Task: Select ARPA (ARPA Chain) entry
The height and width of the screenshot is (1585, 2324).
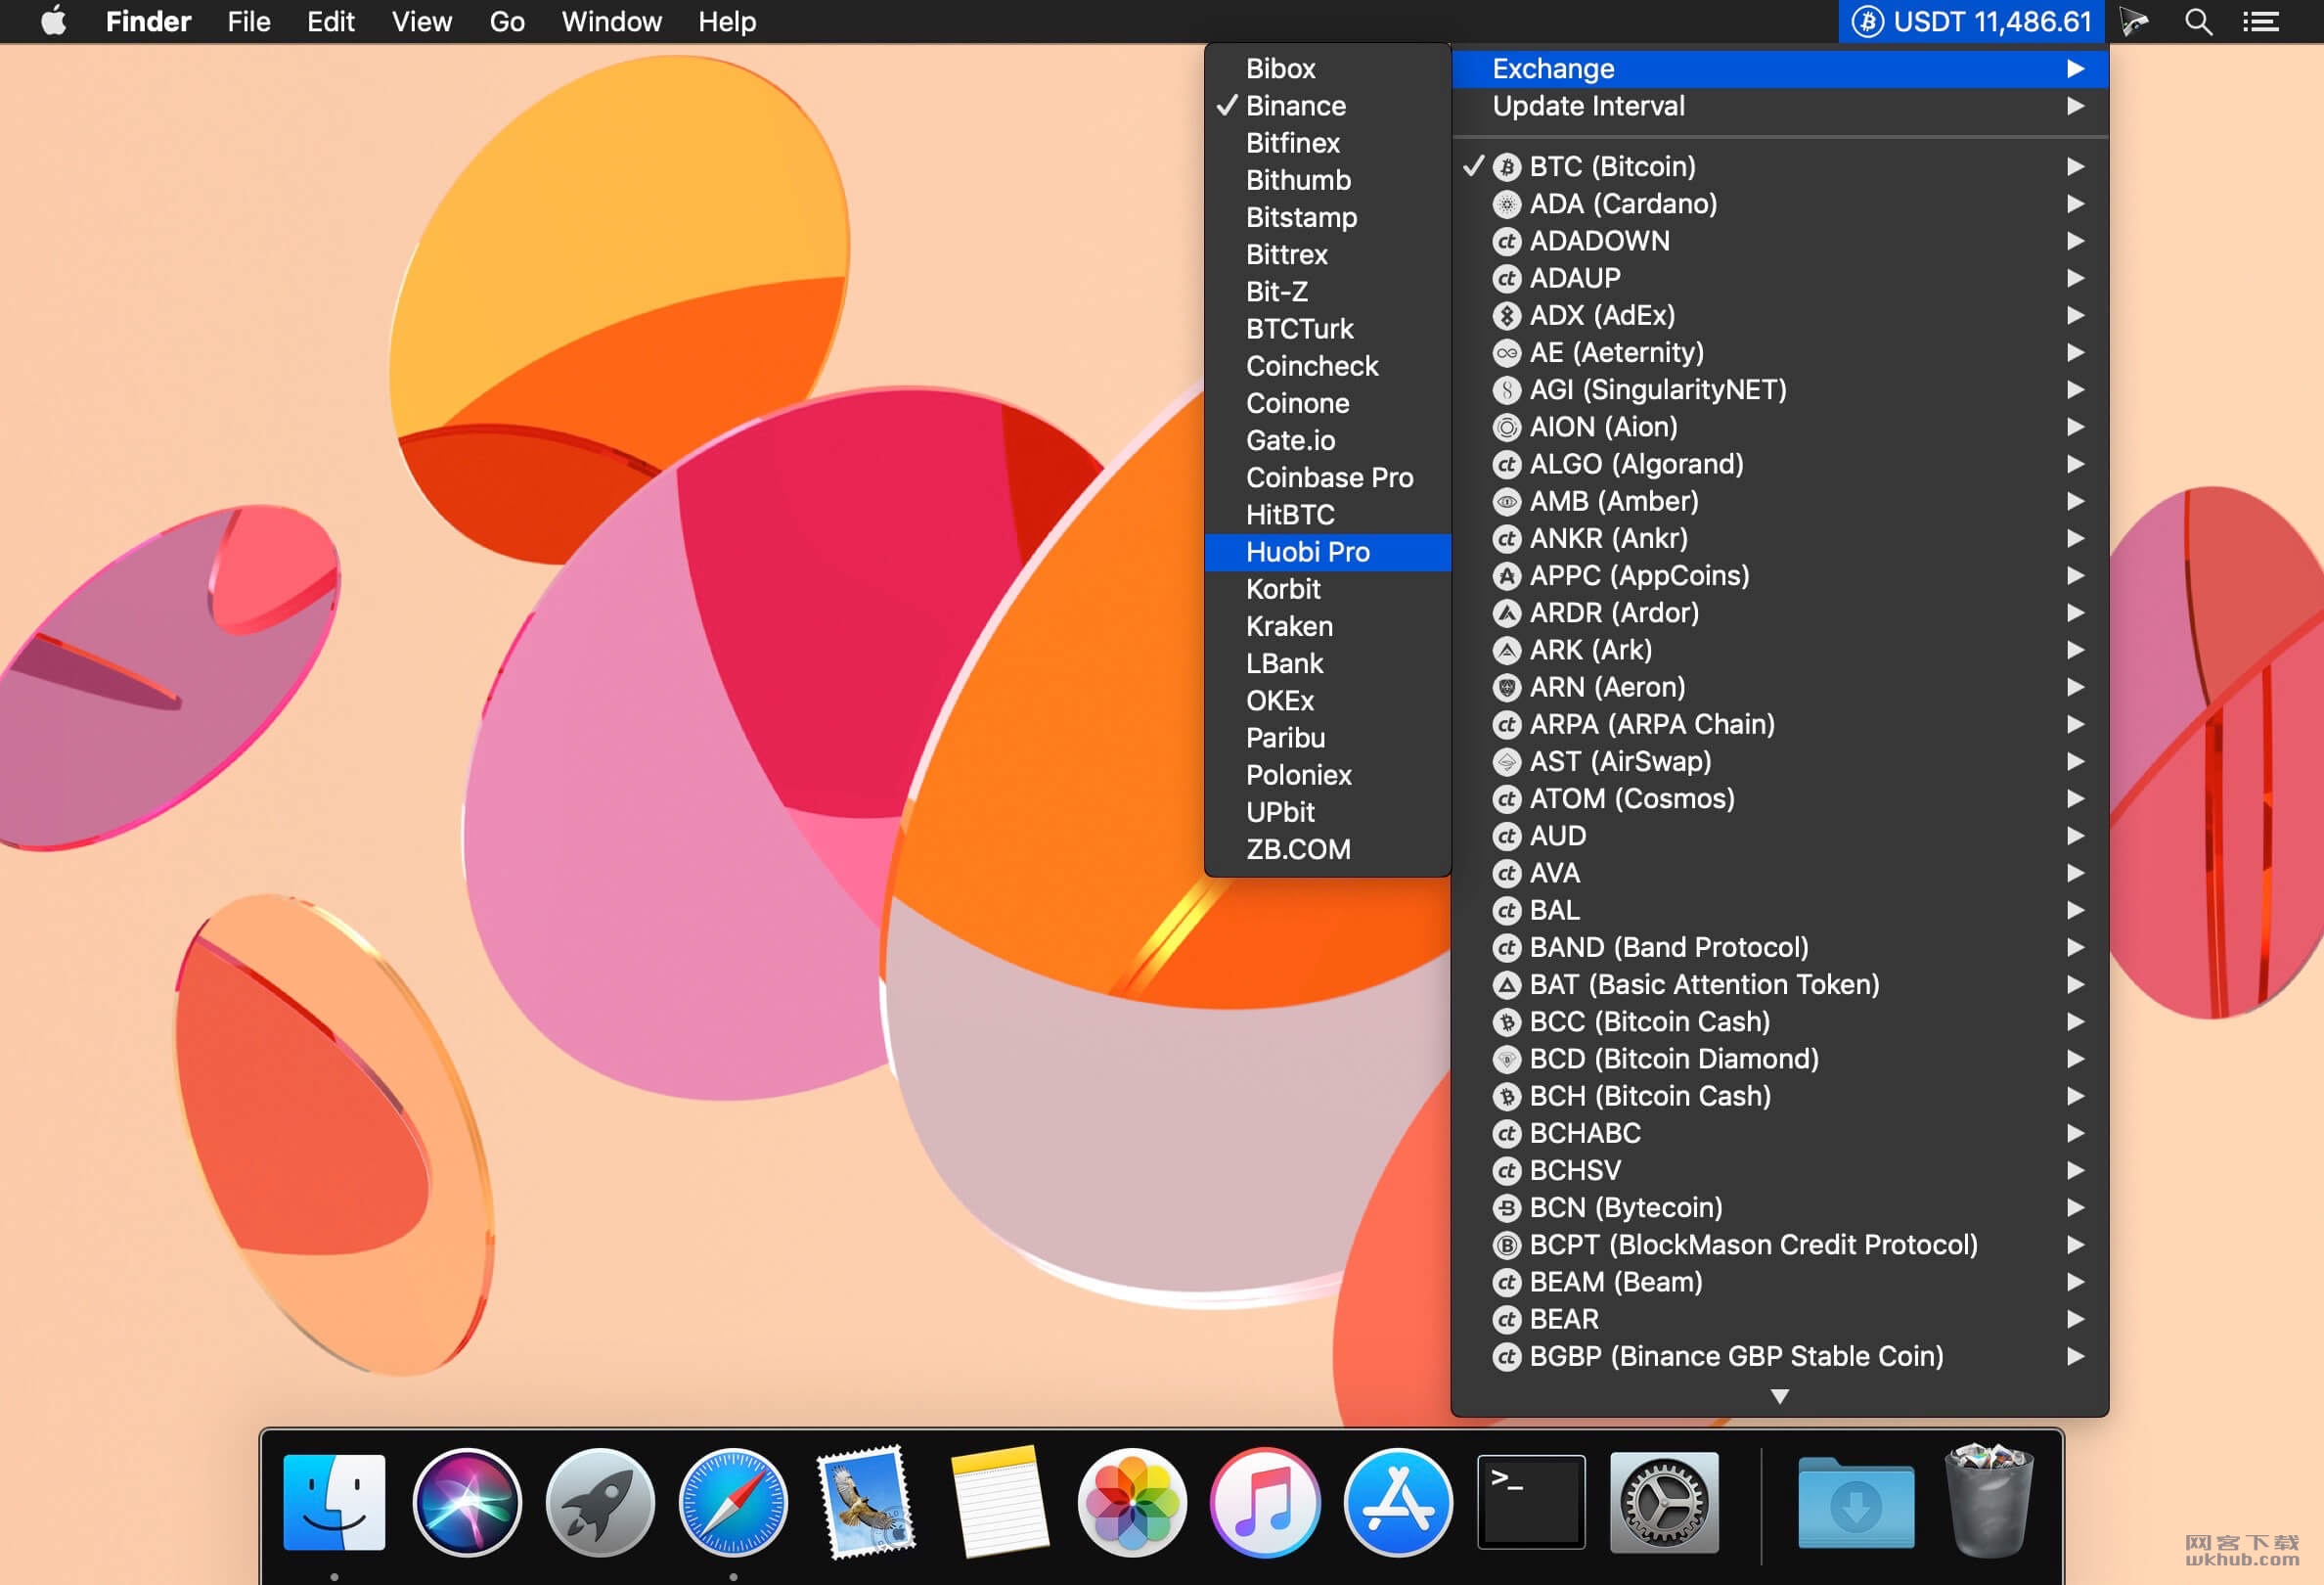Action: 1780,725
